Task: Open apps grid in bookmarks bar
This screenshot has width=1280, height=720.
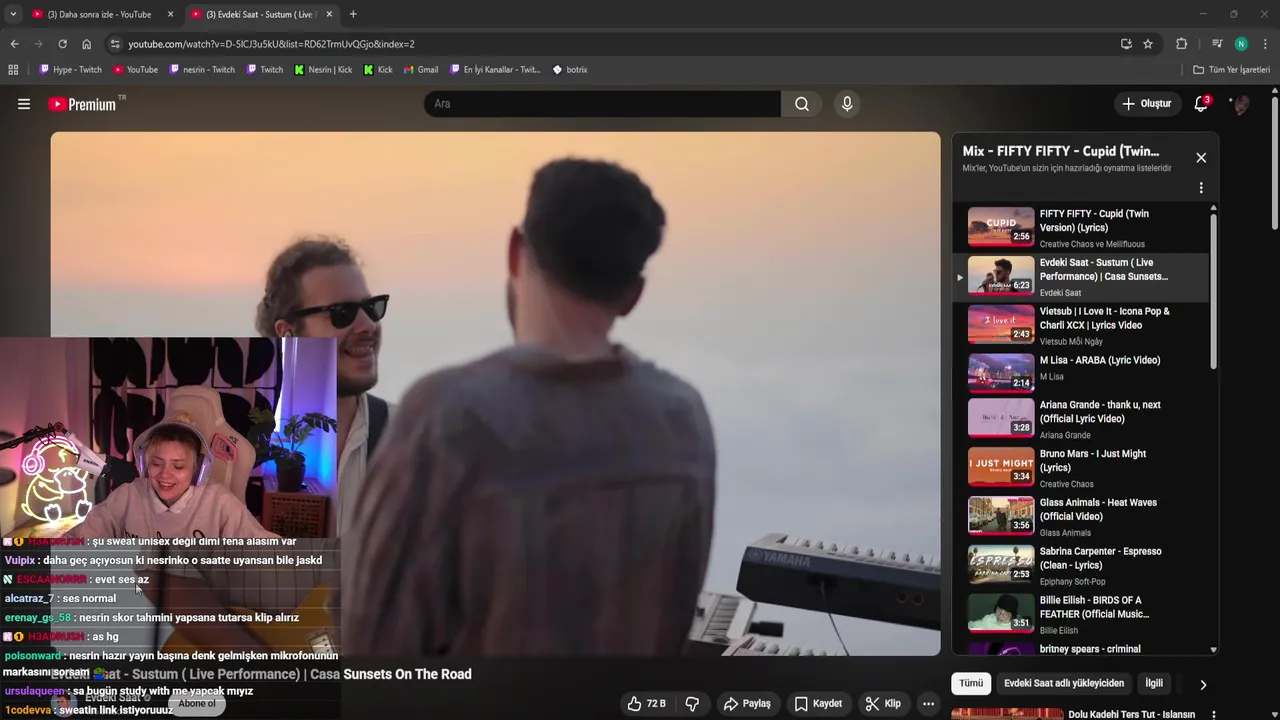Action: 13,70
